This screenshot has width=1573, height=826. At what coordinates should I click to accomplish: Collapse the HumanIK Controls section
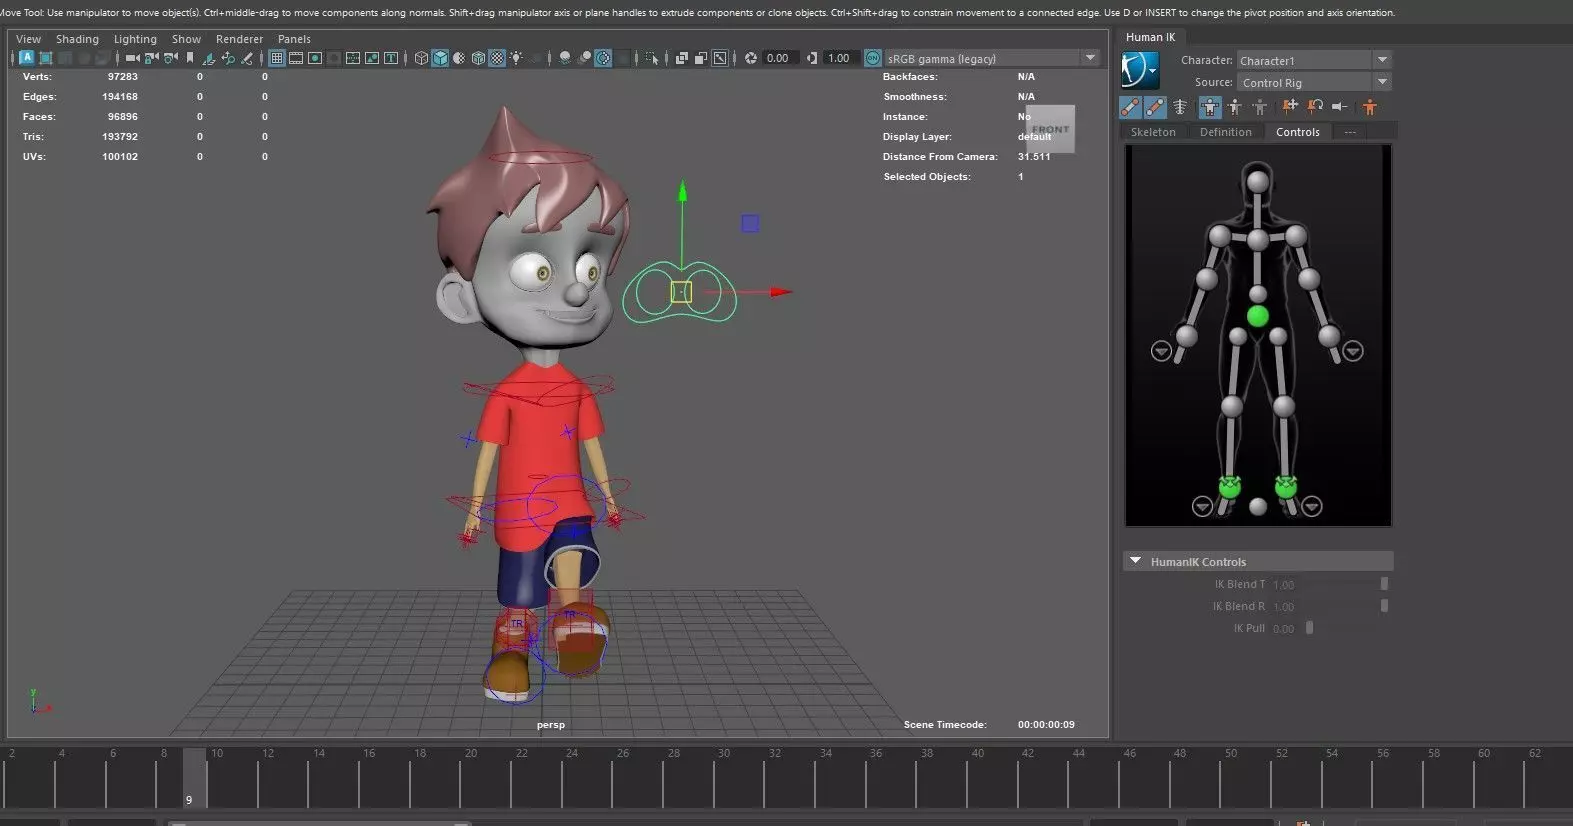coord(1135,561)
